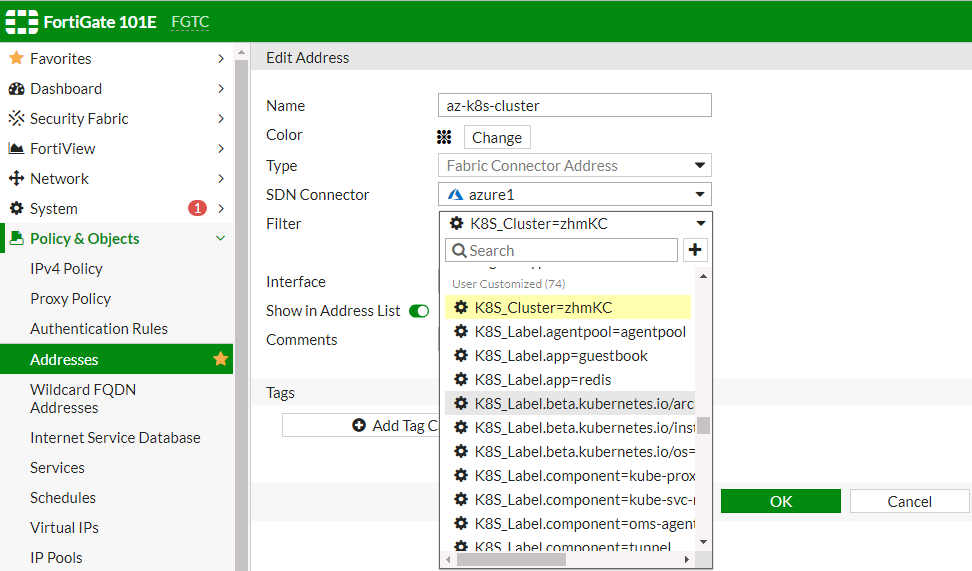The width and height of the screenshot is (972, 571).
Task: Select K8S_Label.beta.kubernetes.io/arc option
Action: (570, 404)
